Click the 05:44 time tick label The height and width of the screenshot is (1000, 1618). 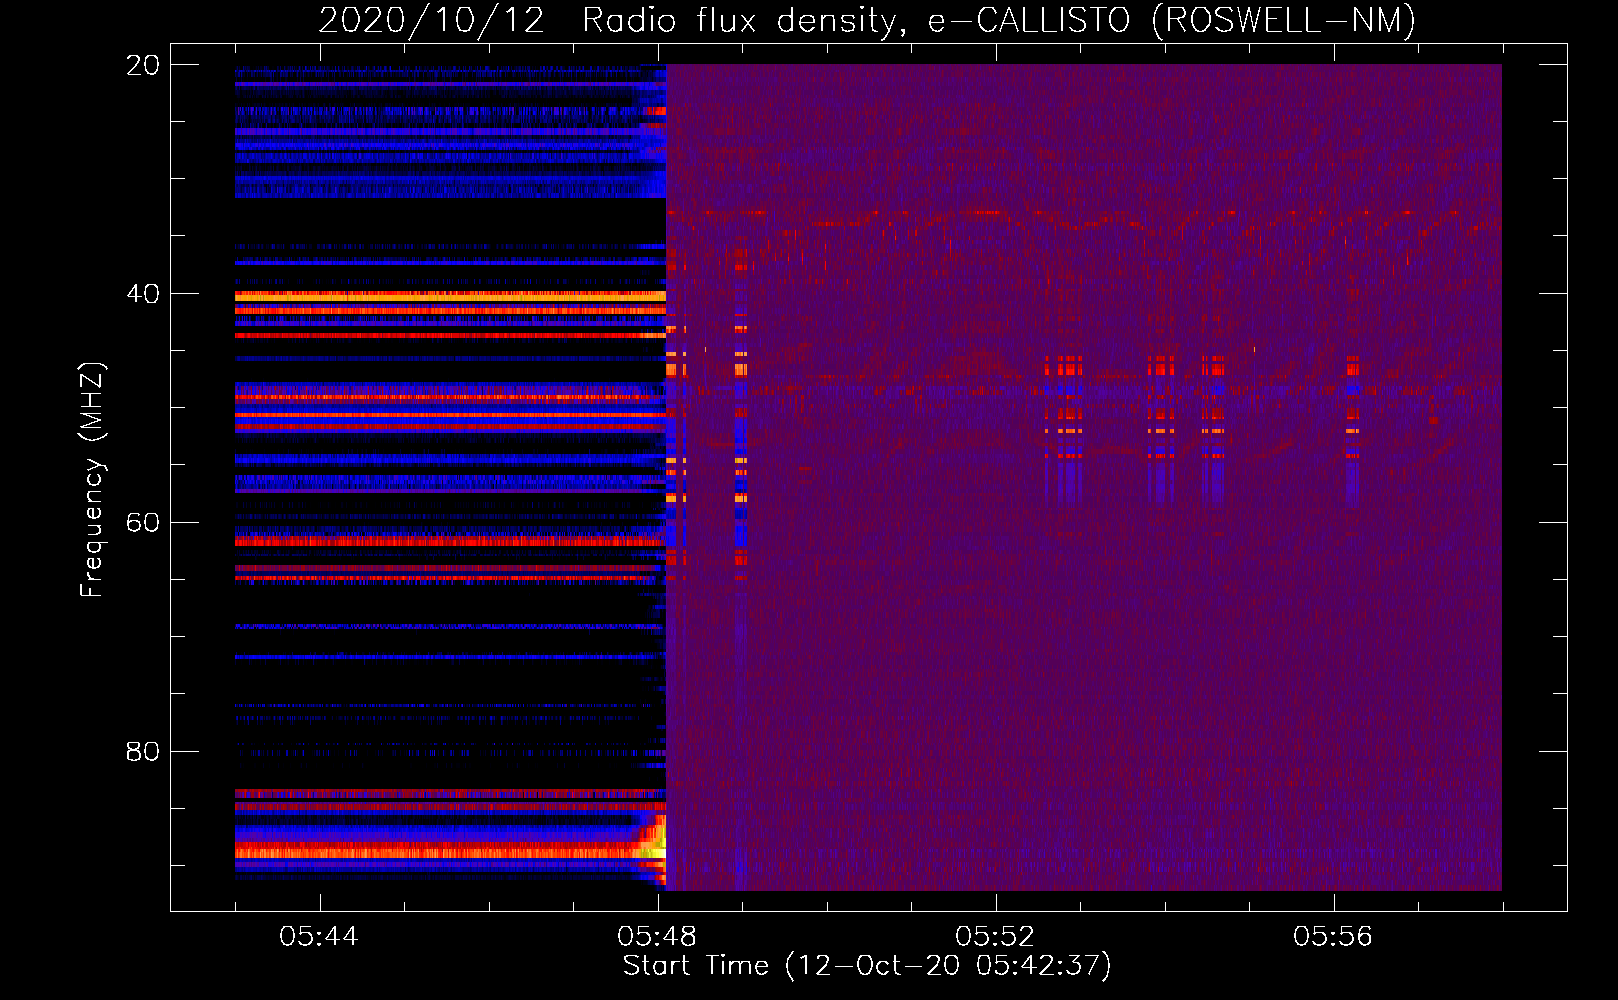click(x=319, y=936)
